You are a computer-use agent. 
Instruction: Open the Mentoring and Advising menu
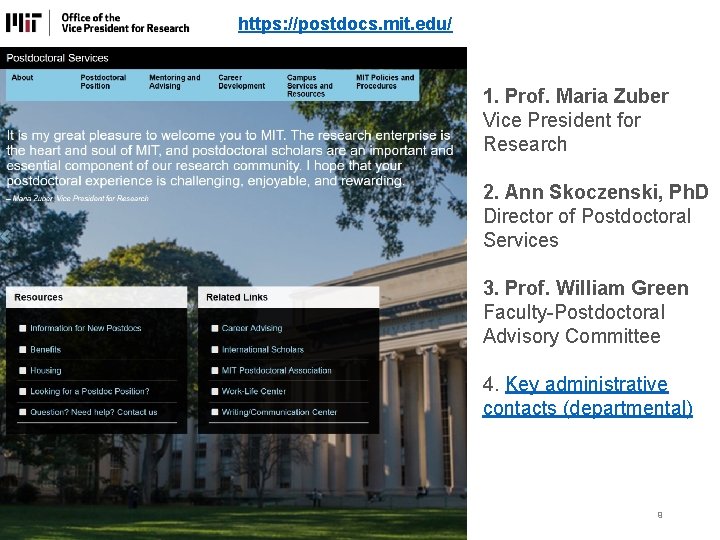click(174, 82)
